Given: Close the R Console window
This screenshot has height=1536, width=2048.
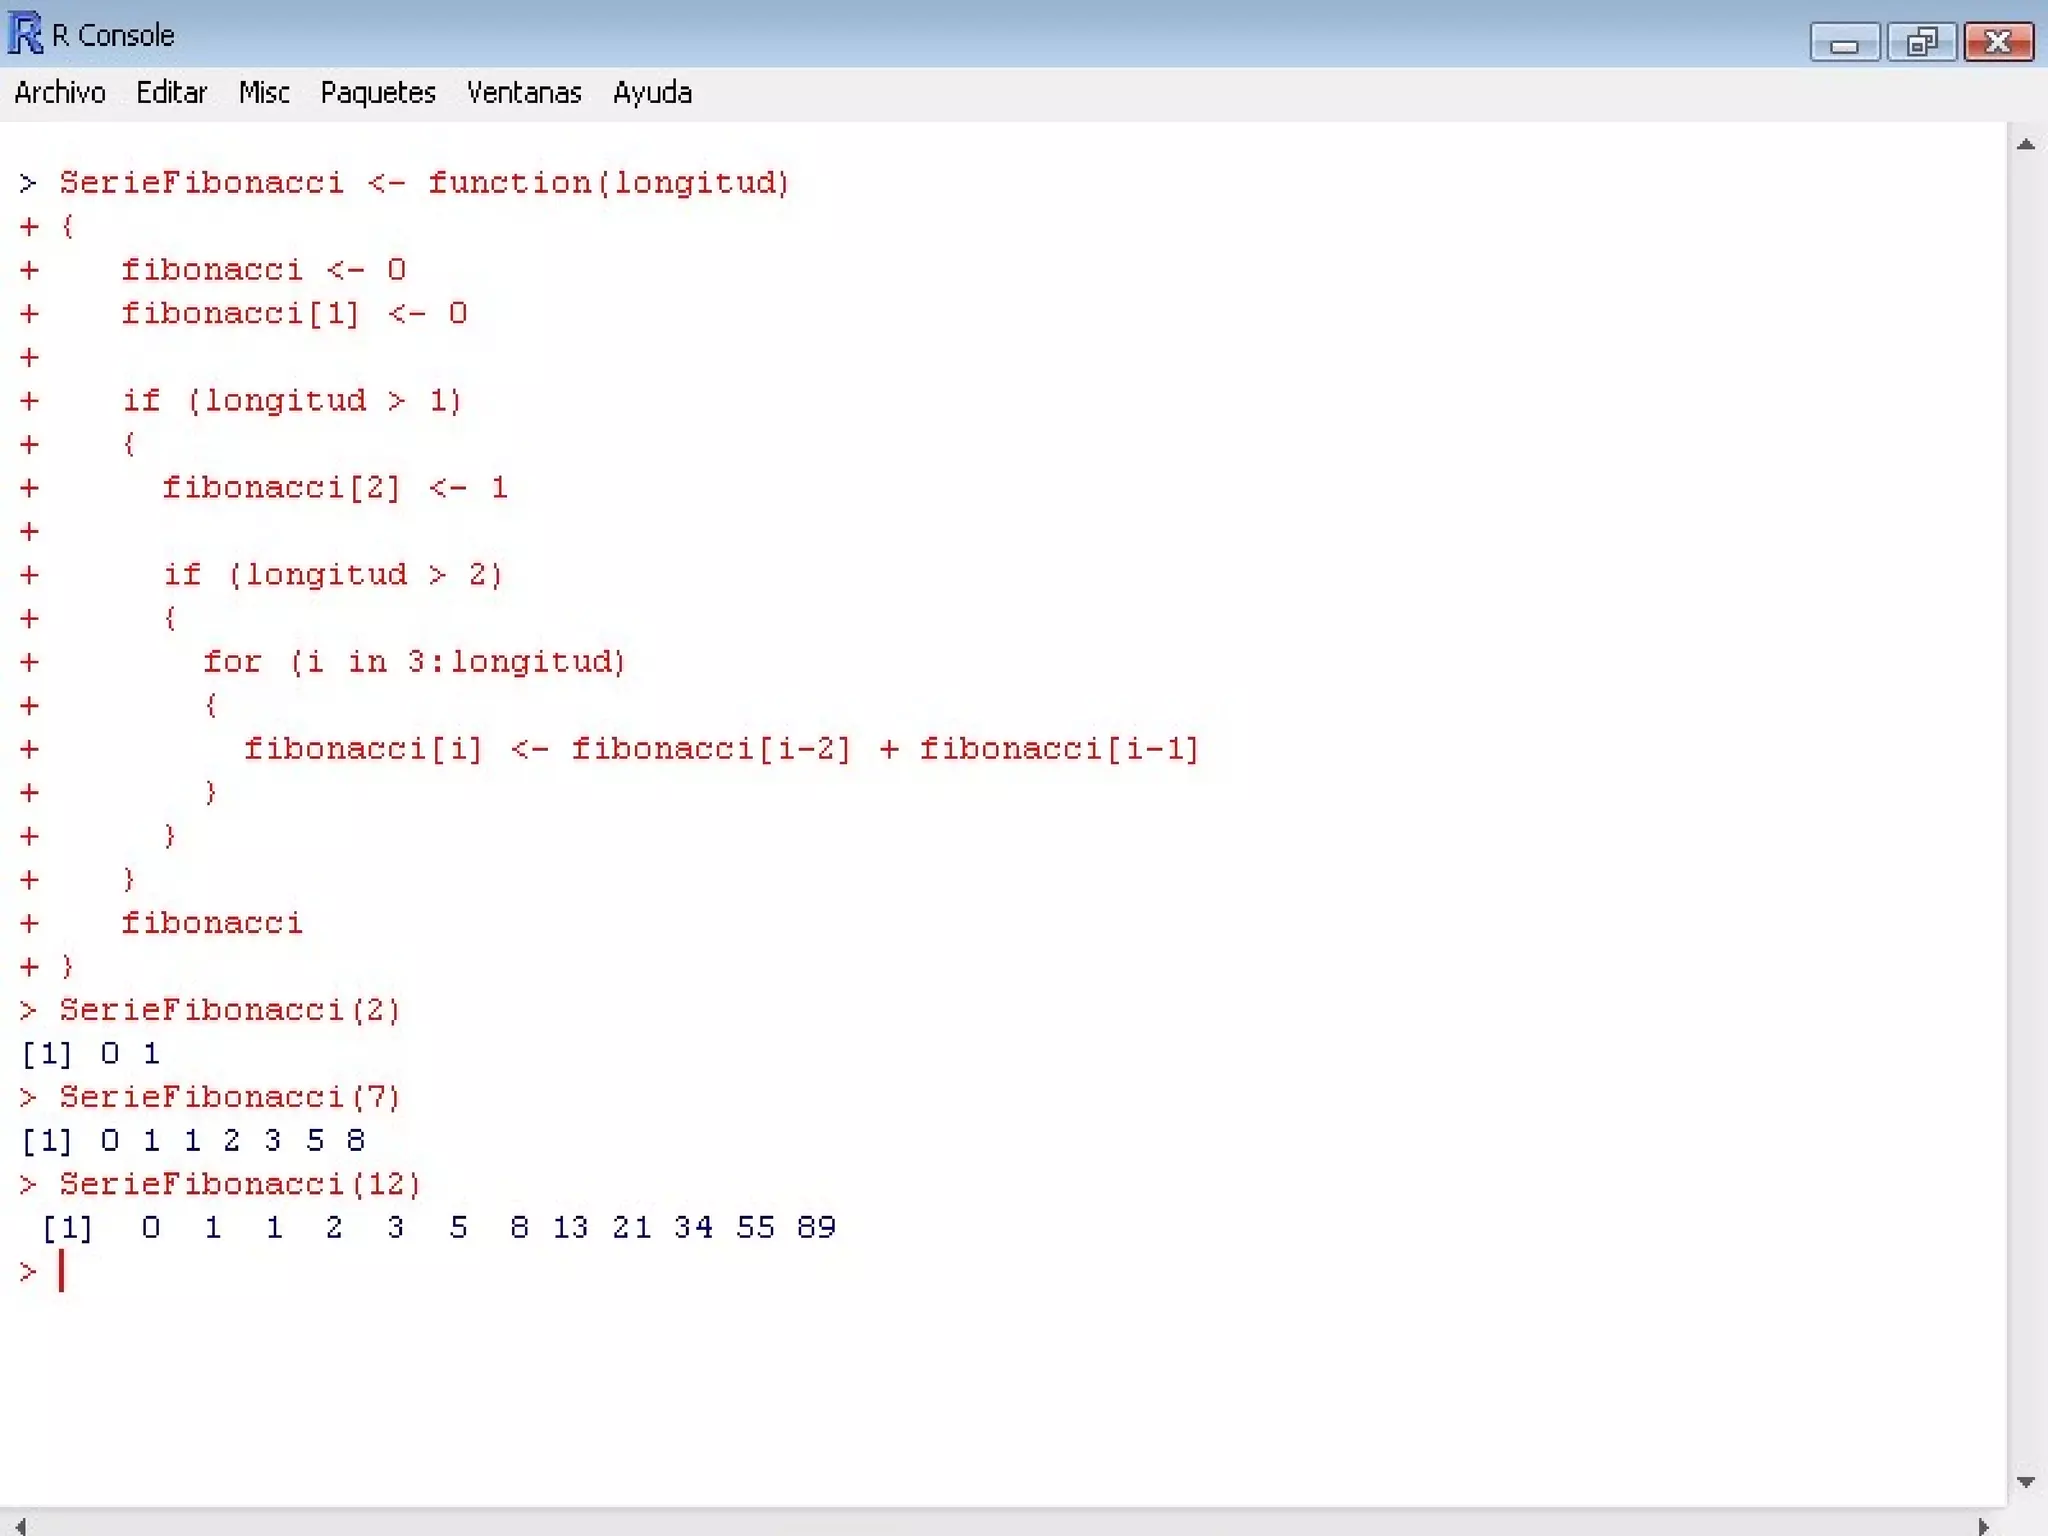Looking at the screenshot, I should [x=1998, y=42].
